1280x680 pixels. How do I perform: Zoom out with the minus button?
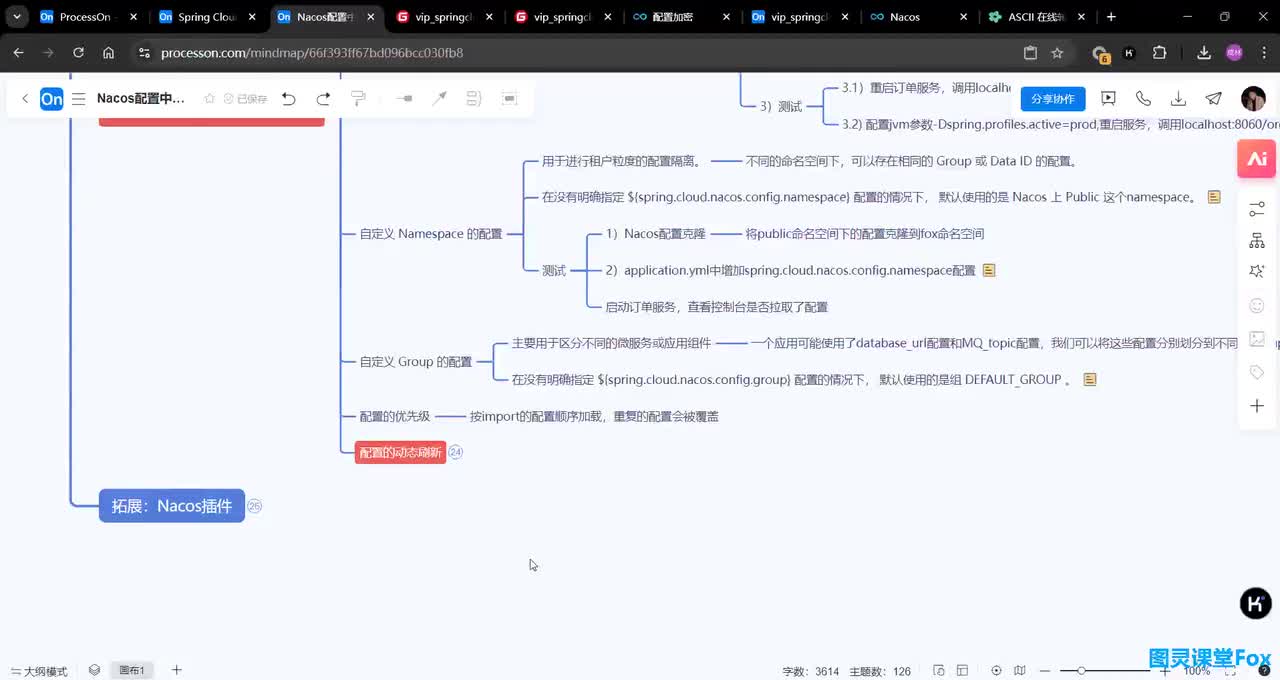tap(1045, 671)
